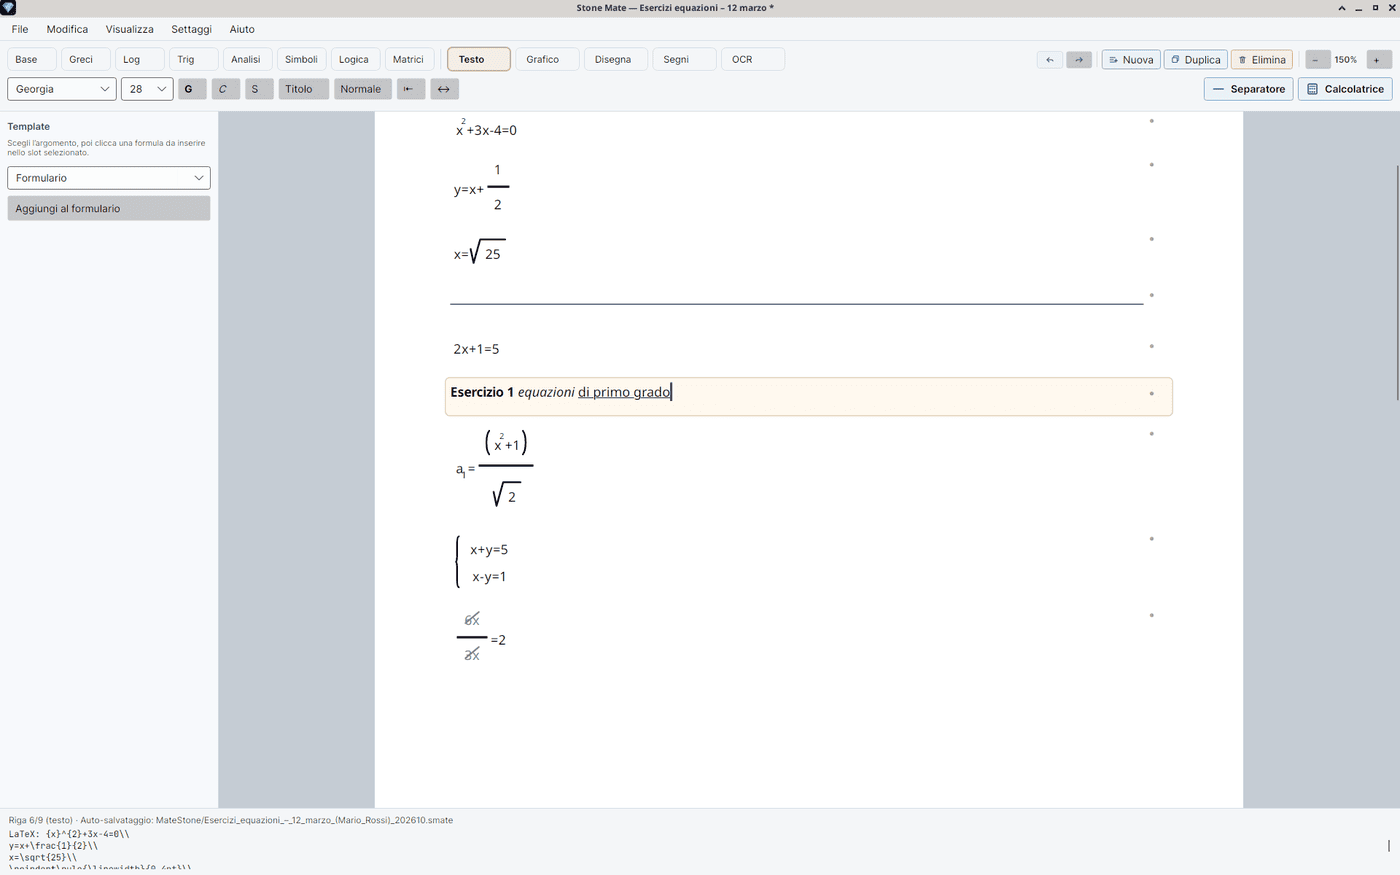Delete row with the Elimina trash button

click(x=1262, y=60)
